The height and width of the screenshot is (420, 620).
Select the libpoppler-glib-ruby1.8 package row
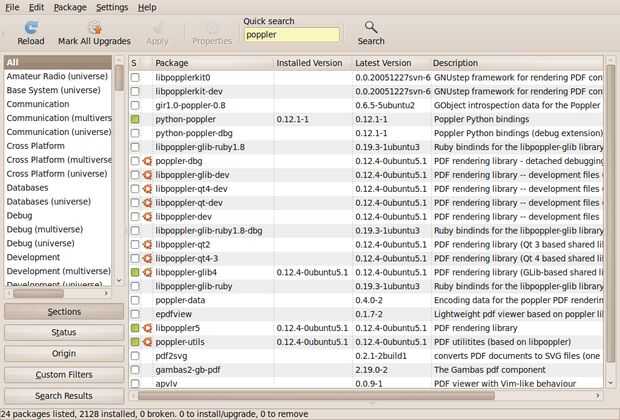pyautogui.click(x=366, y=147)
